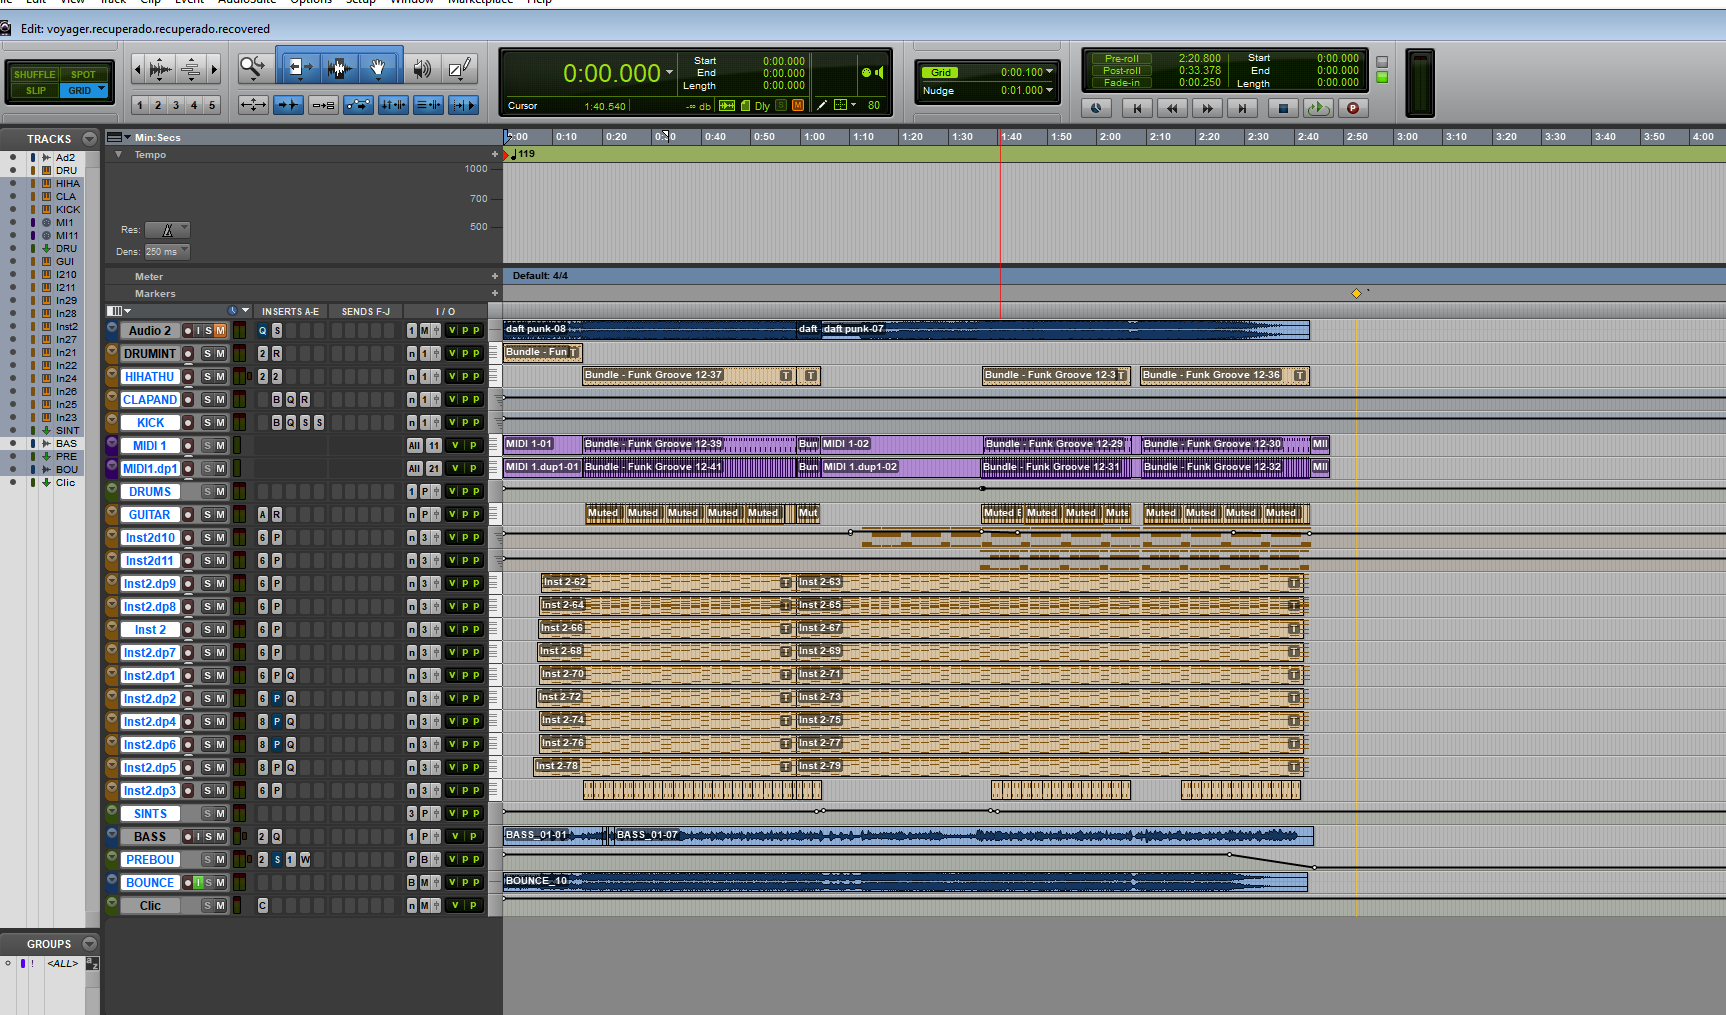Enable Shuffle edit mode
This screenshot has width=1726, height=1015.
[x=34, y=74]
